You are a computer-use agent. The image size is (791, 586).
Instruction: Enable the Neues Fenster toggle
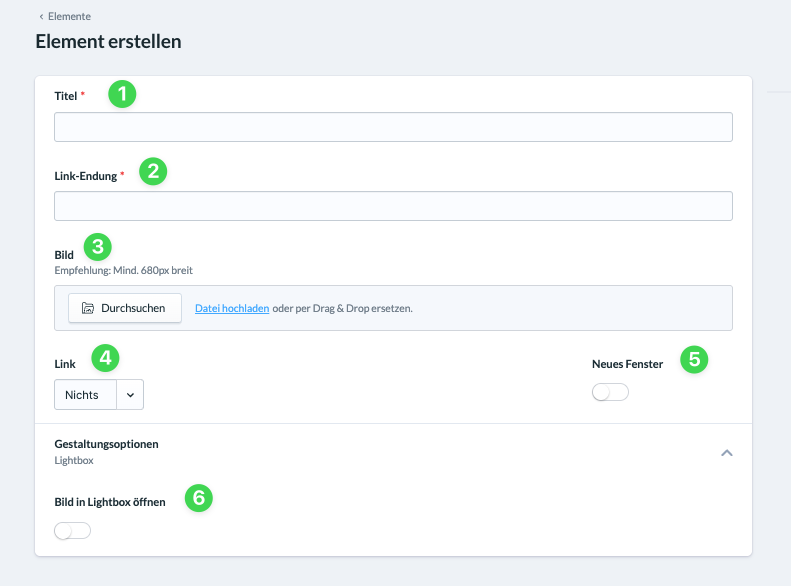(x=610, y=392)
